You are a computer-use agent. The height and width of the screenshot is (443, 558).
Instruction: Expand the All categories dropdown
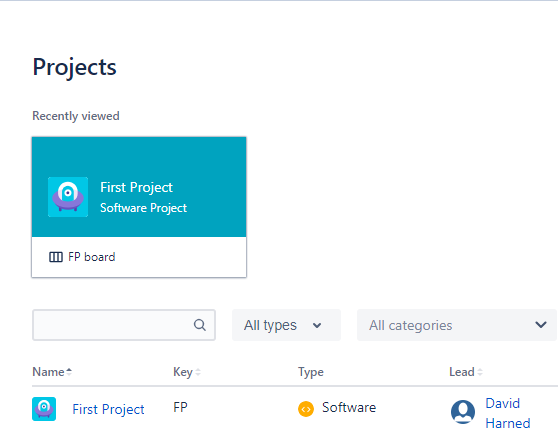[457, 325]
